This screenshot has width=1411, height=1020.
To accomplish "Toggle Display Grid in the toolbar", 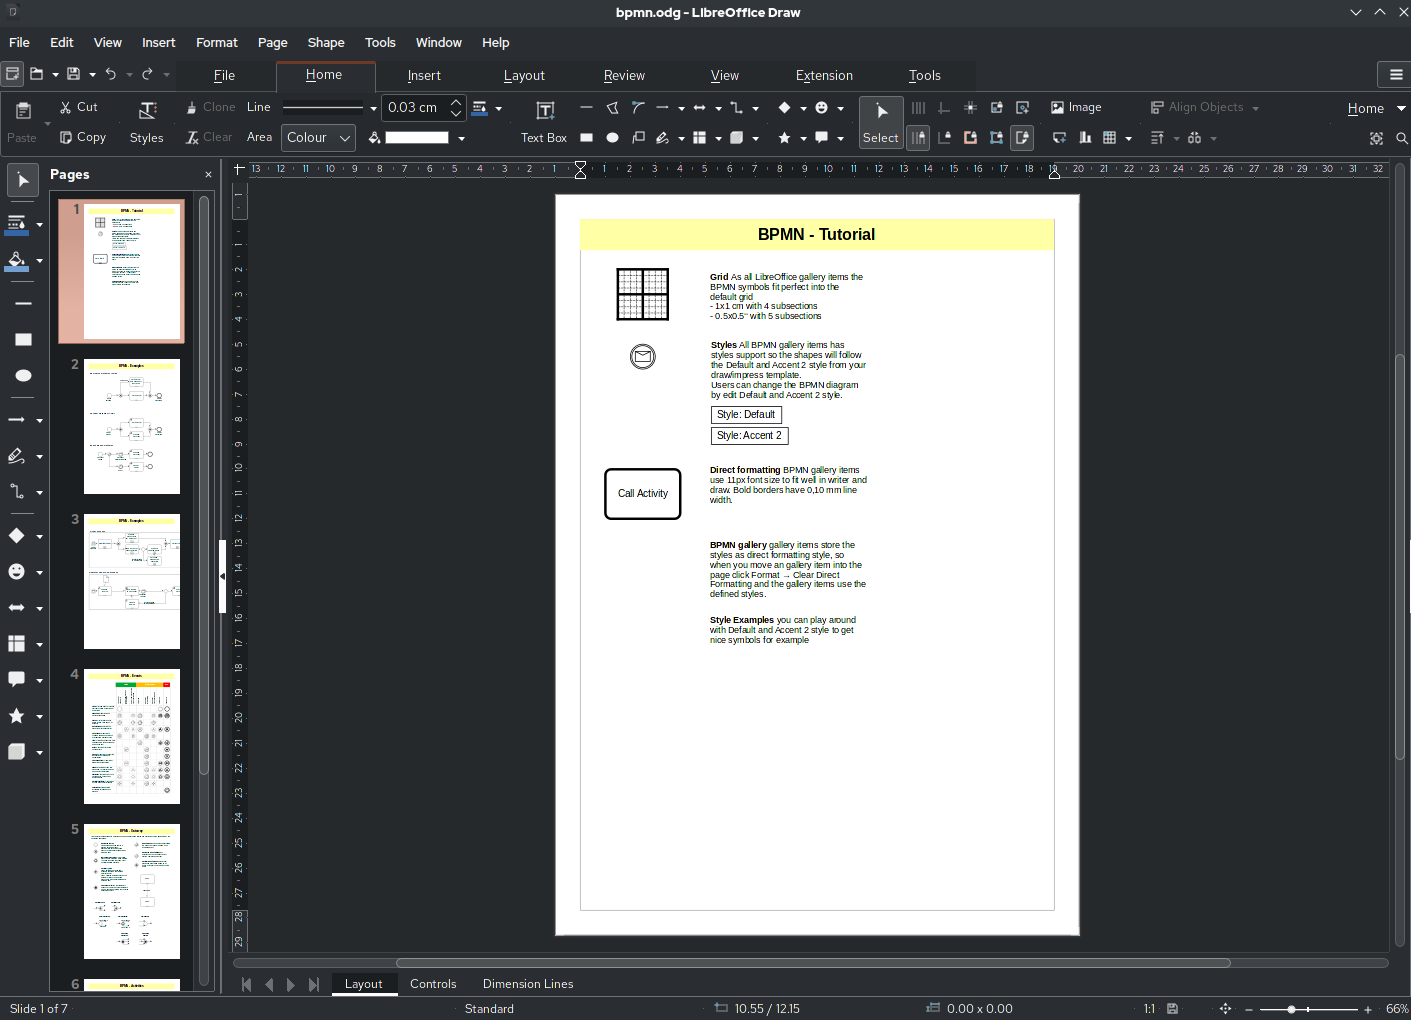I will pyautogui.click(x=918, y=107).
